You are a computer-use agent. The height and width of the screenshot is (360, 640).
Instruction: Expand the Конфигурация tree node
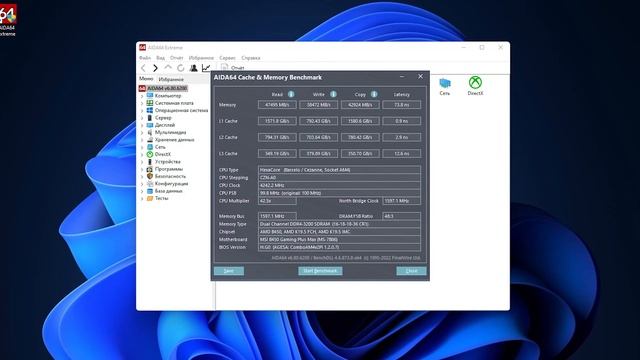click(142, 184)
